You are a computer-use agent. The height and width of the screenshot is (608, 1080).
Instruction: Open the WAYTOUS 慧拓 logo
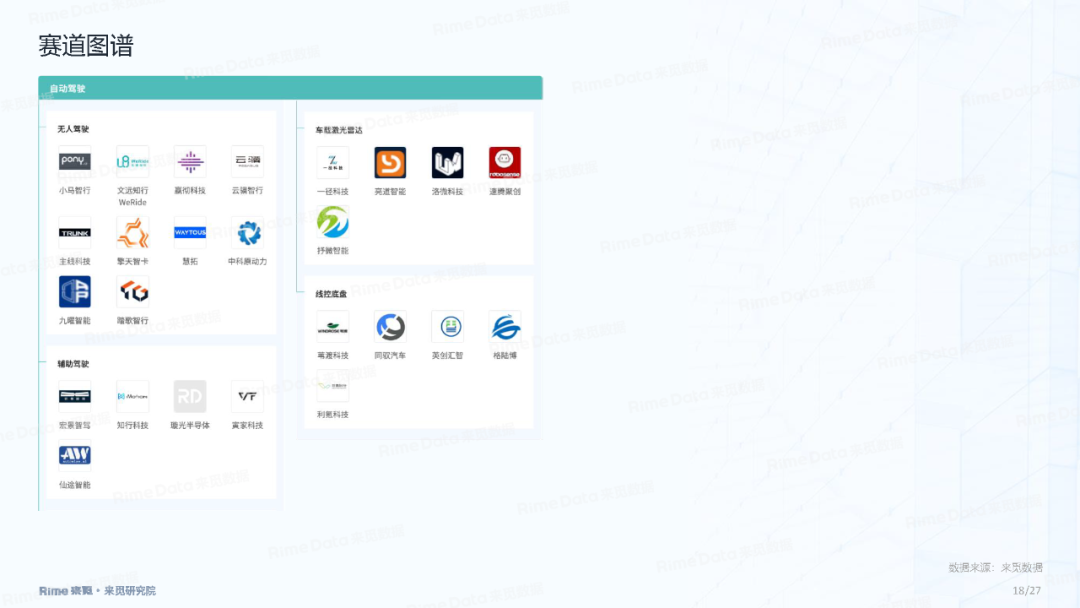(x=190, y=232)
